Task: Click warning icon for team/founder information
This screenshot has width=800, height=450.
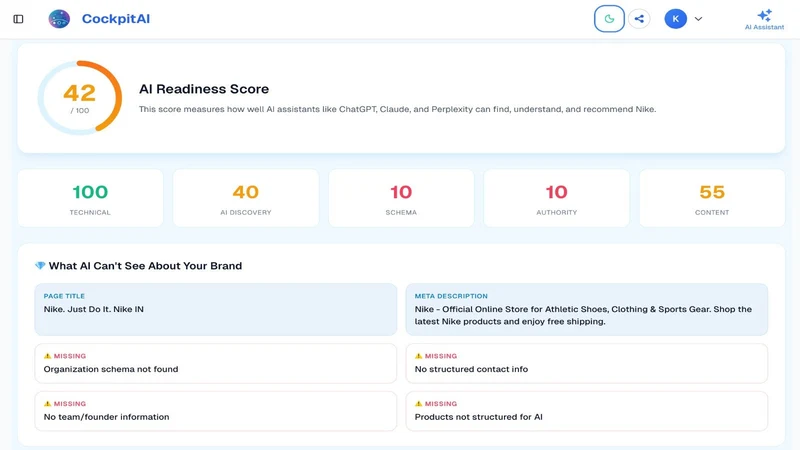Action: coord(47,404)
